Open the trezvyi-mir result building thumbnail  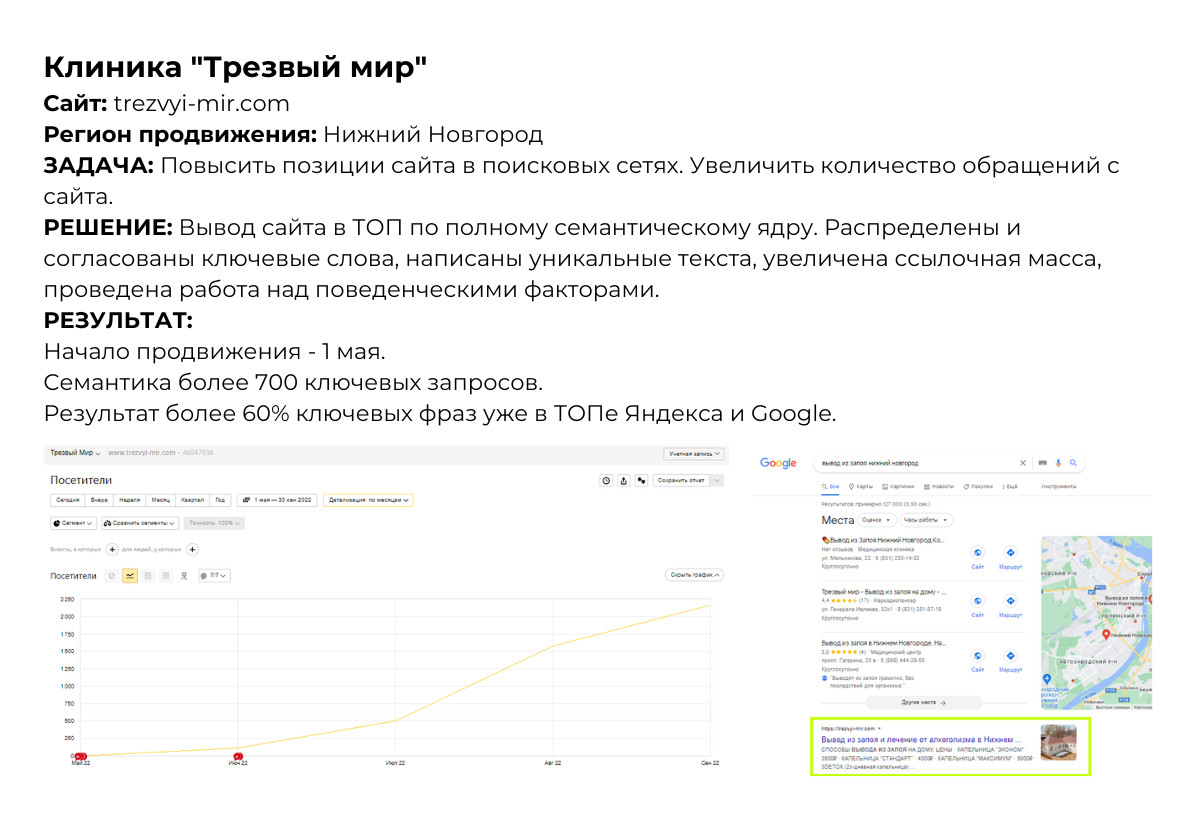(x=1058, y=742)
